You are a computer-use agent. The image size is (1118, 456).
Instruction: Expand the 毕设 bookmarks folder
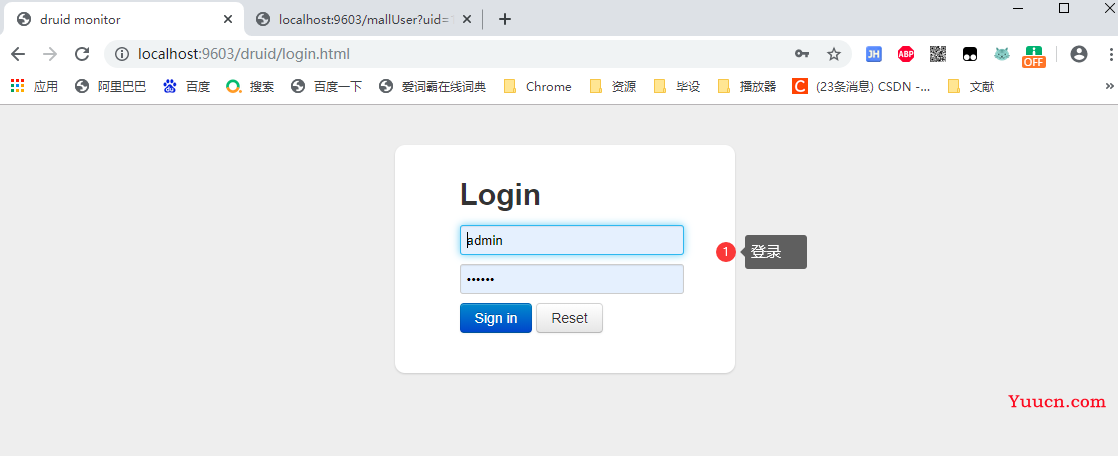(x=677, y=87)
